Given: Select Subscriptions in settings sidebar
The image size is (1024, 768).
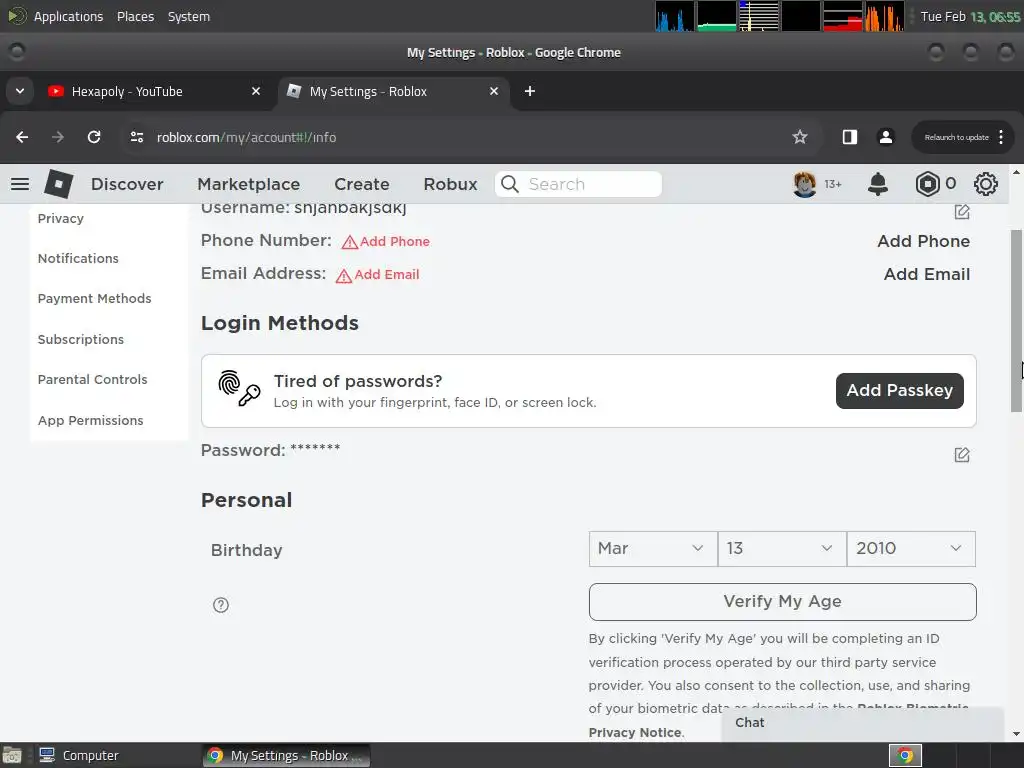Looking at the screenshot, I should tap(81, 340).
